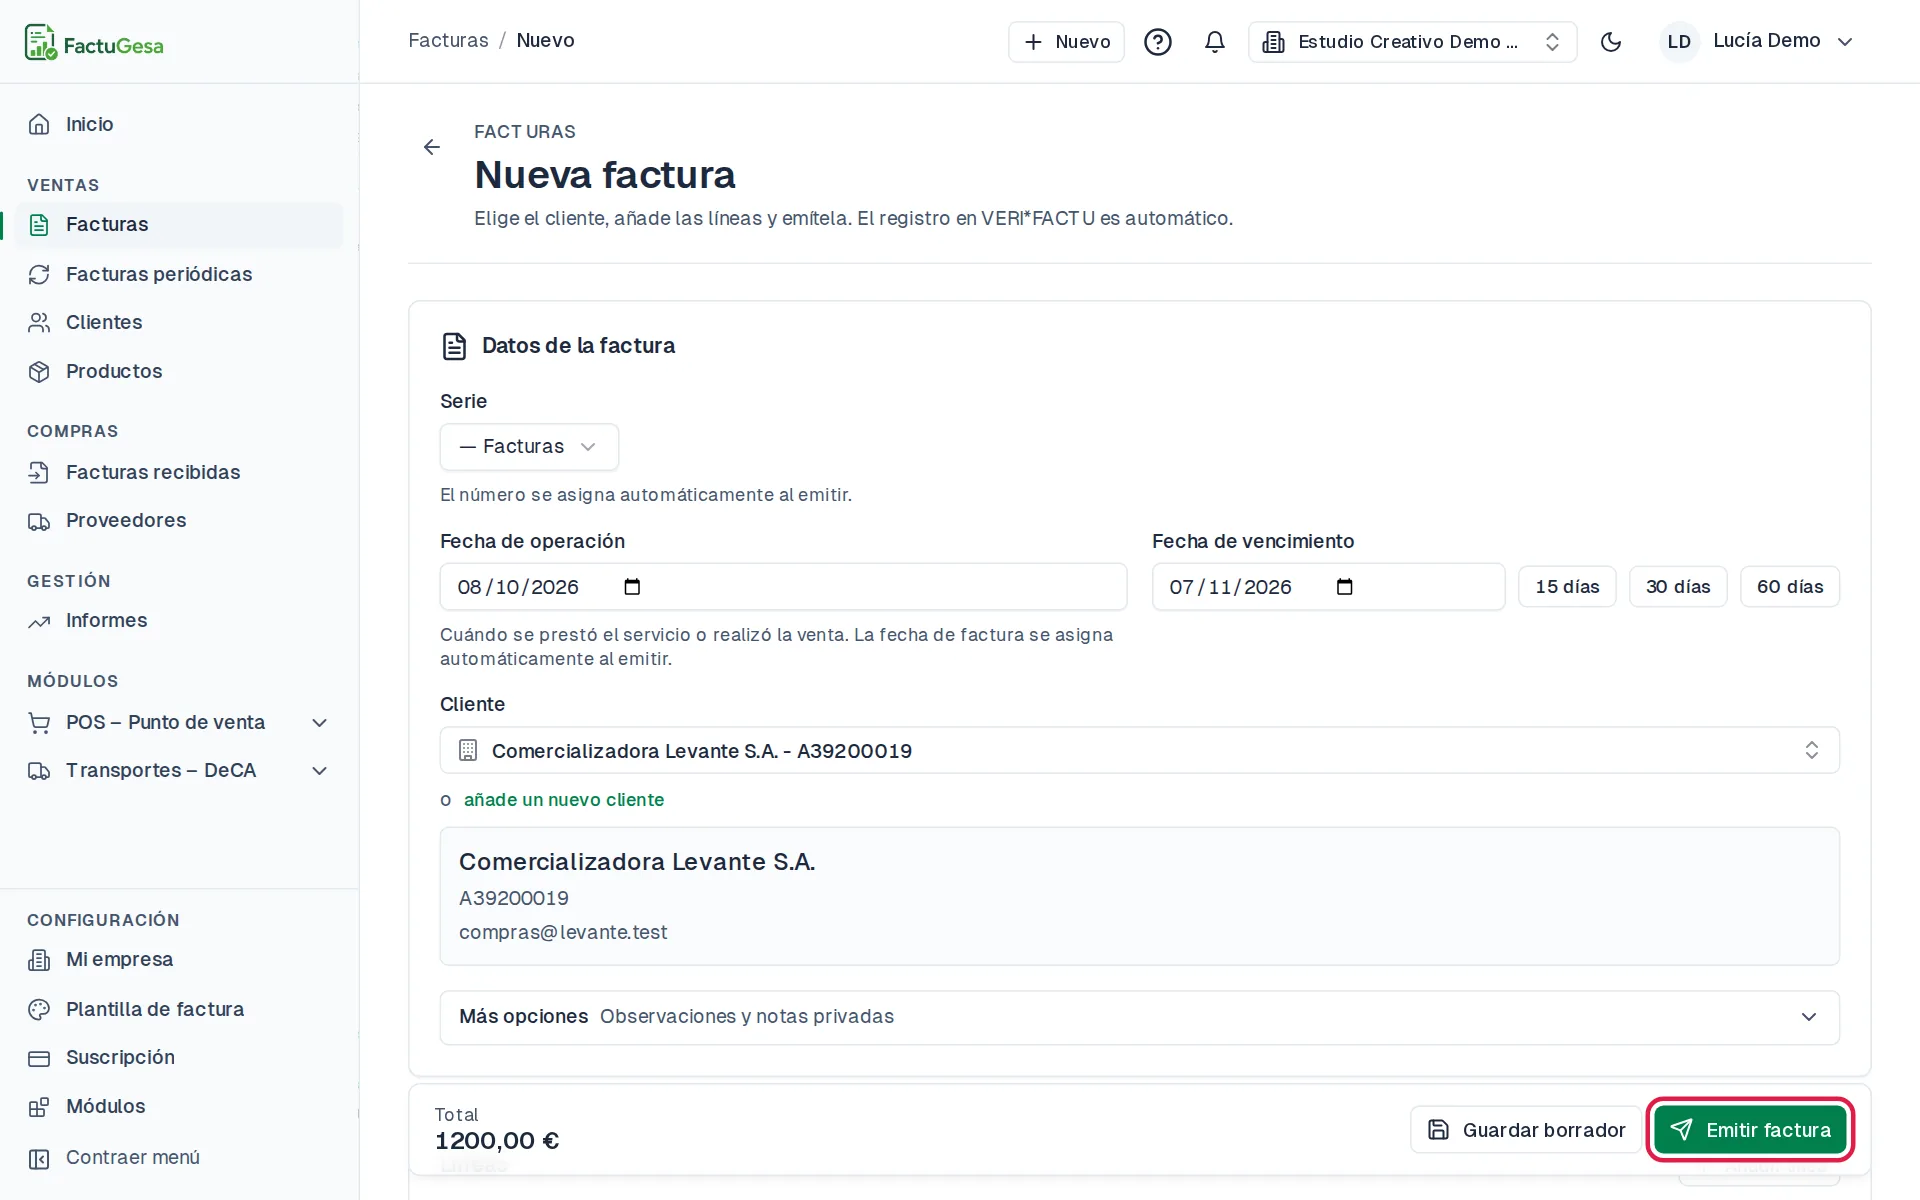Click the Facturas periódicas refresh icon

point(39,274)
